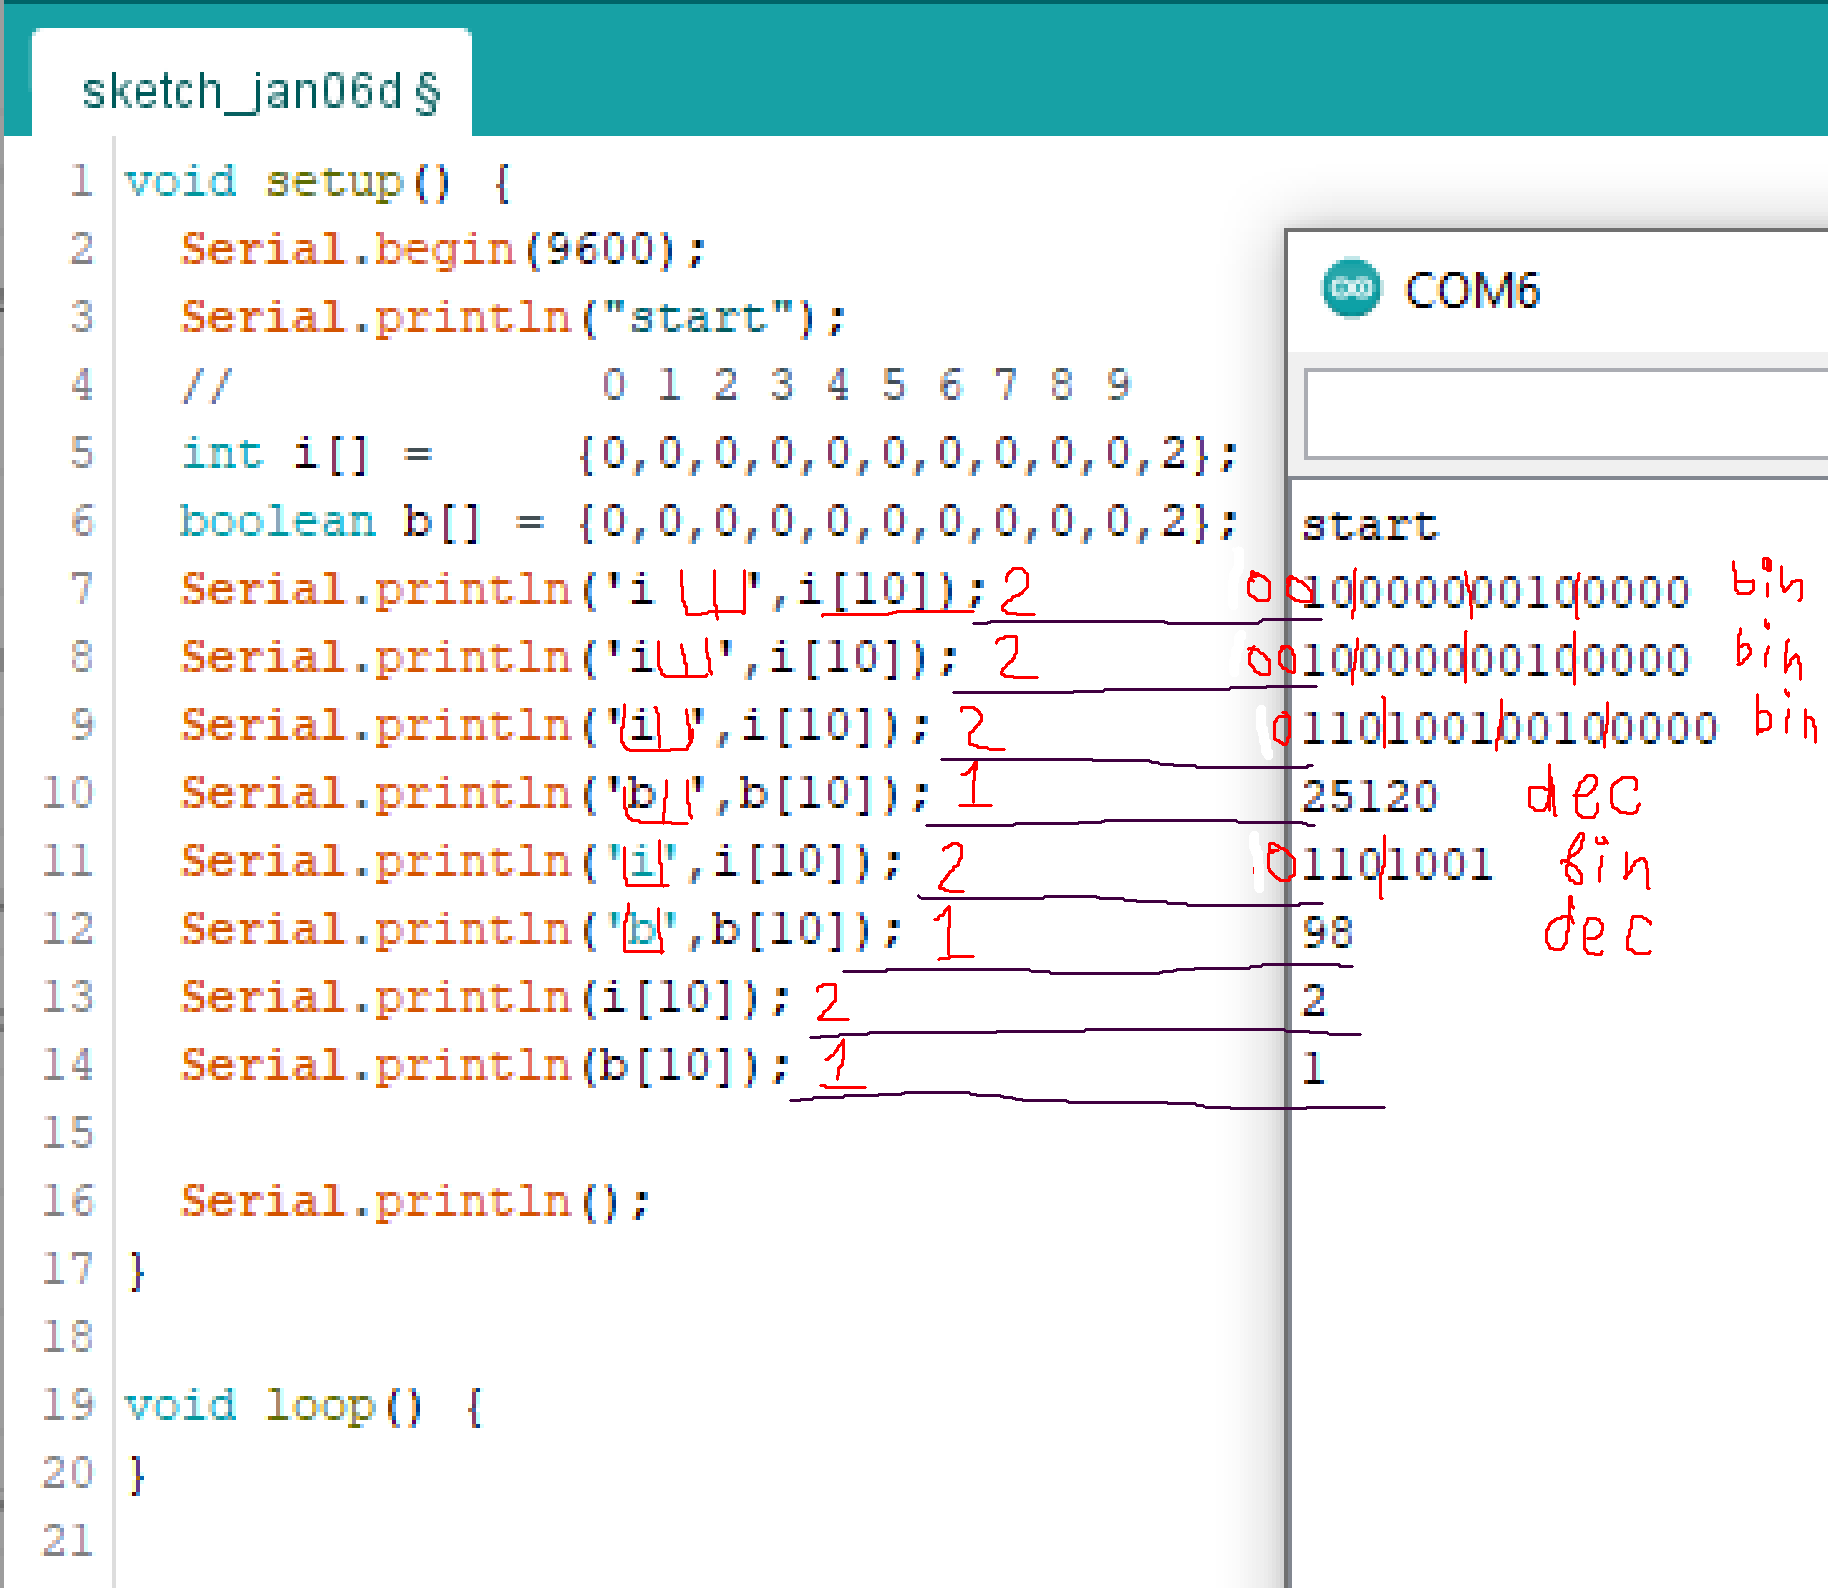The height and width of the screenshot is (1588, 1828).
Task: Click the COM6 window title text
Action: point(1471,291)
